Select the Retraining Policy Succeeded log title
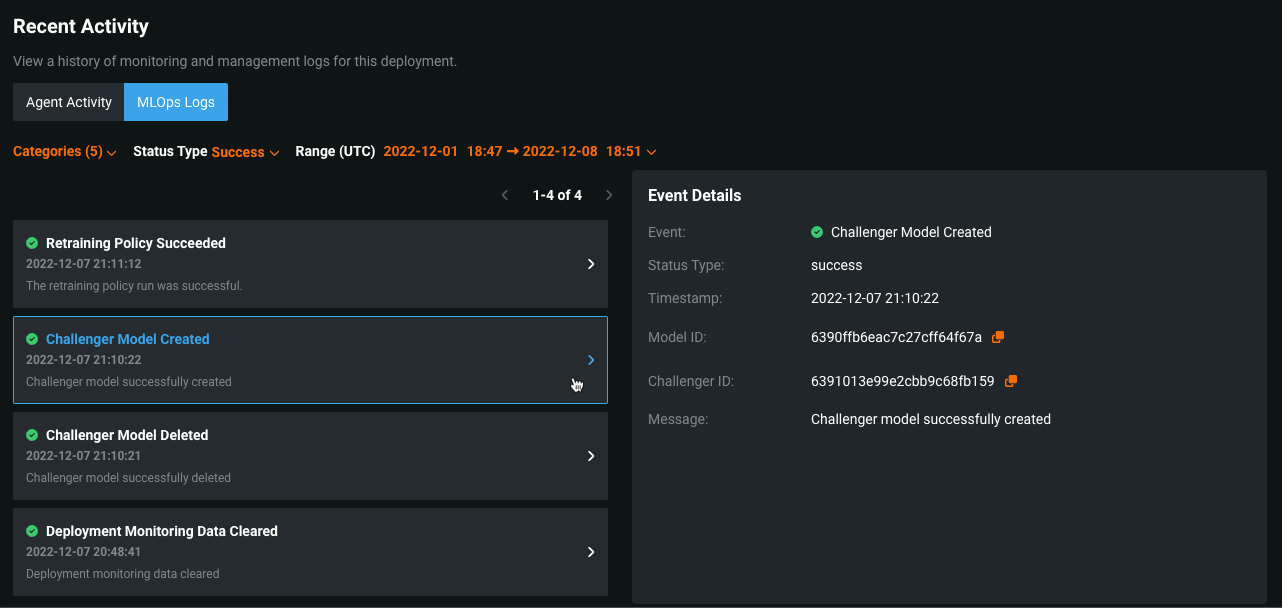Viewport: 1282px width, 608px height. click(x=136, y=243)
